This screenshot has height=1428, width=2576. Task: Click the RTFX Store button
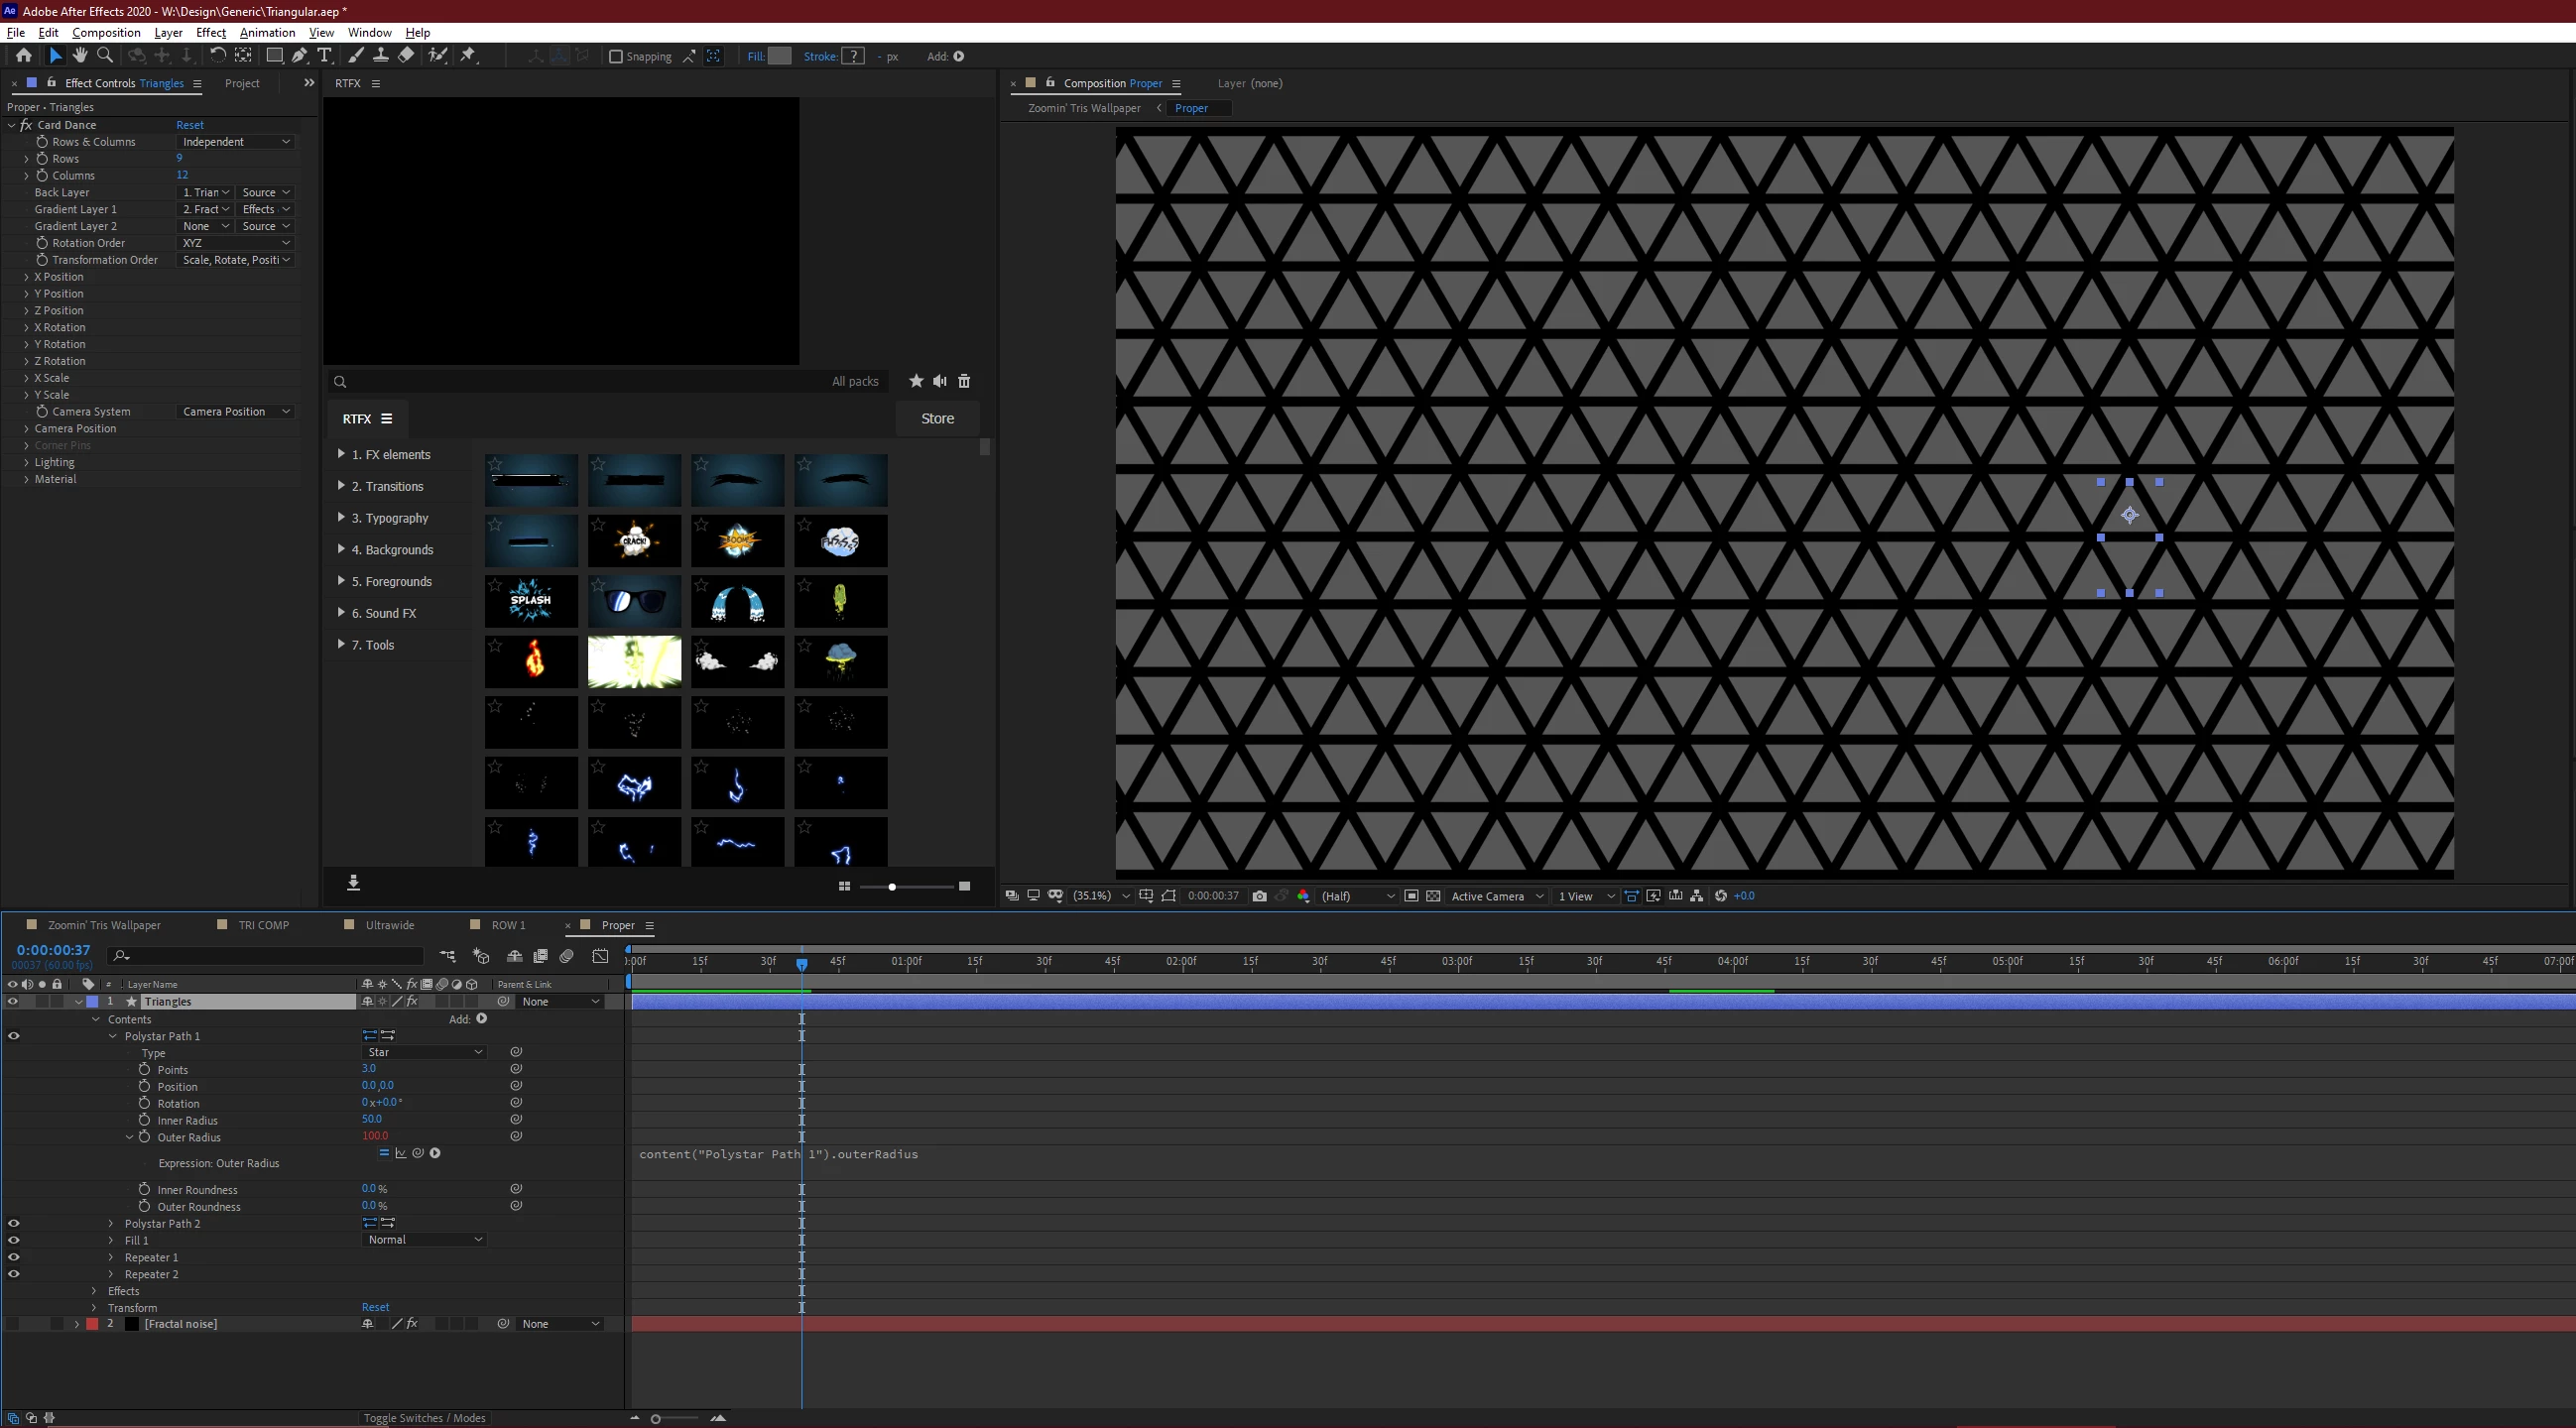(x=936, y=419)
